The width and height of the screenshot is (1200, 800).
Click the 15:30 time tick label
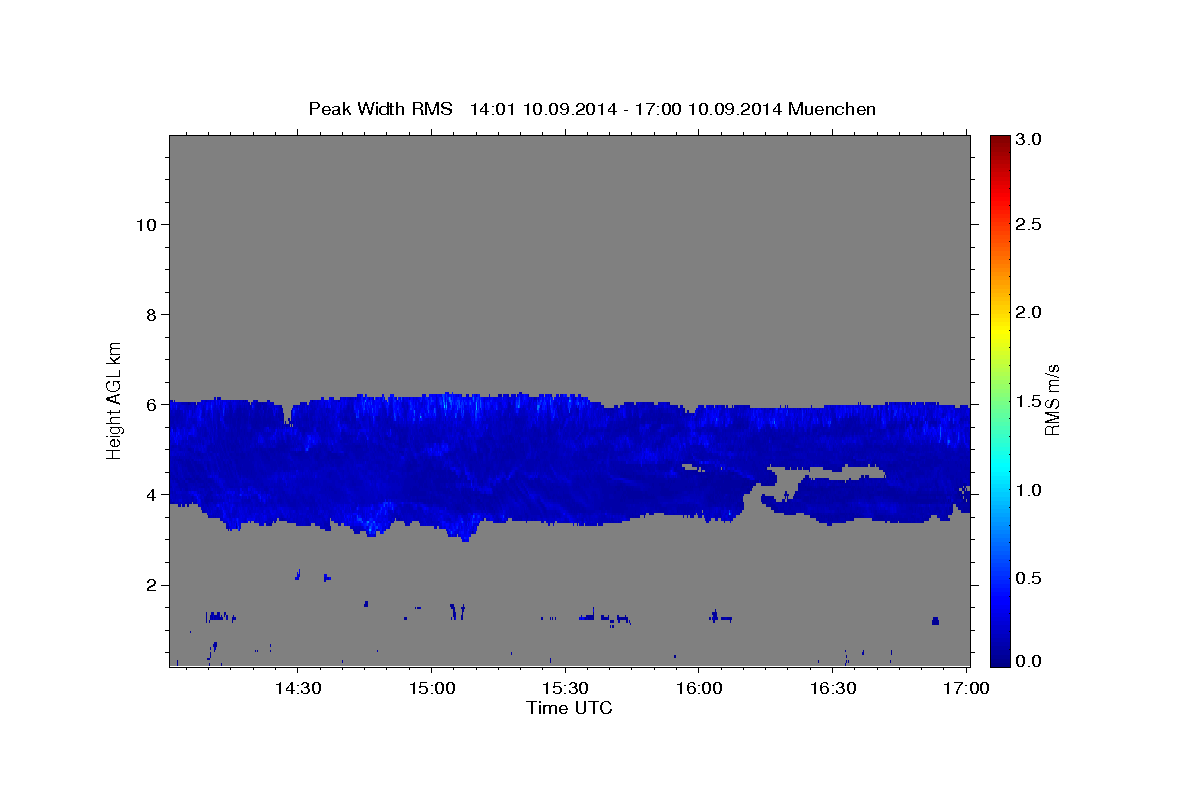pyautogui.click(x=565, y=689)
